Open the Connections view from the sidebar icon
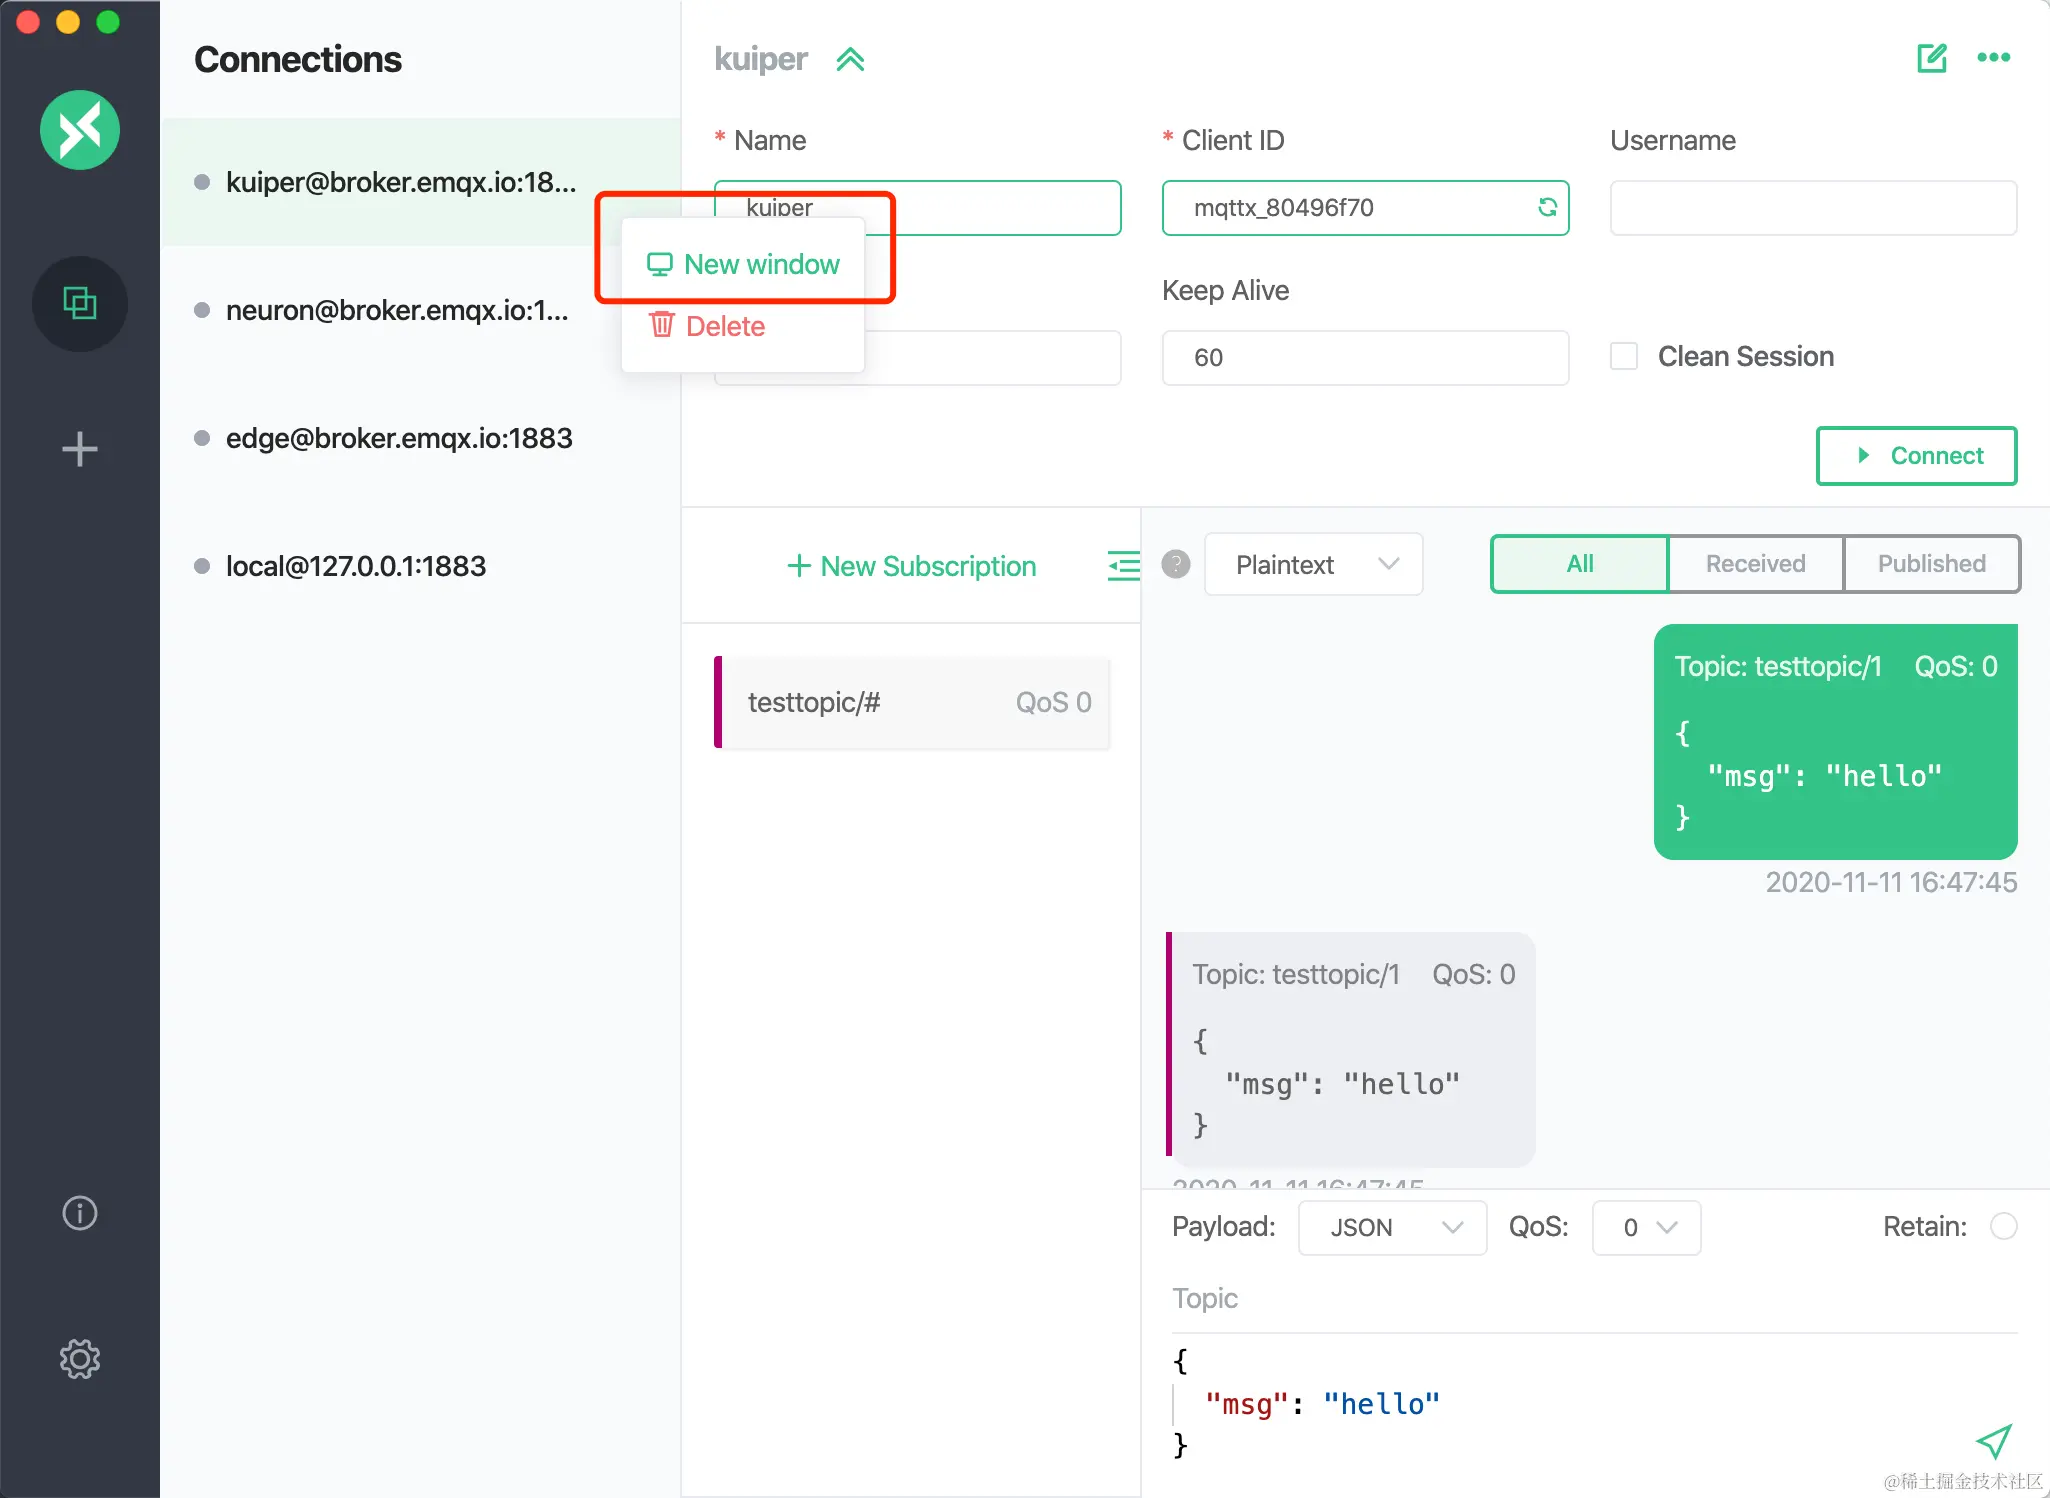The width and height of the screenshot is (2050, 1498). coord(80,303)
